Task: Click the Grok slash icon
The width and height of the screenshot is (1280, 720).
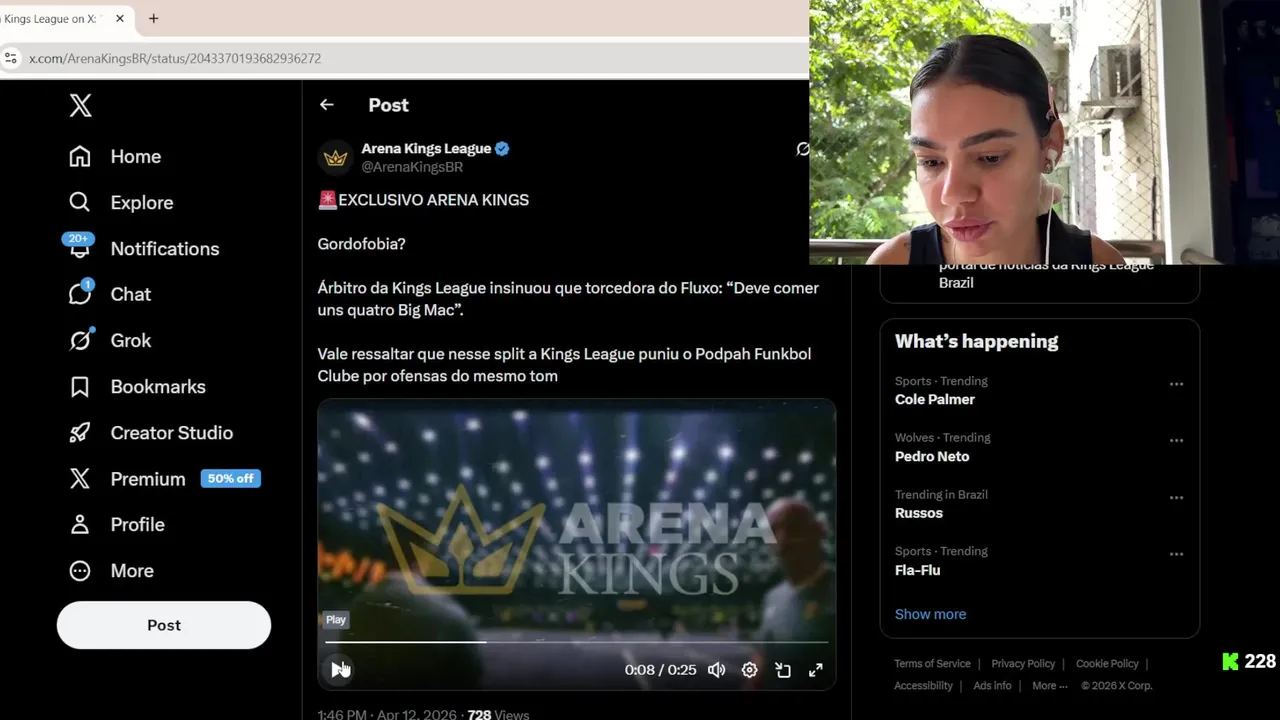Action: [80, 340]
